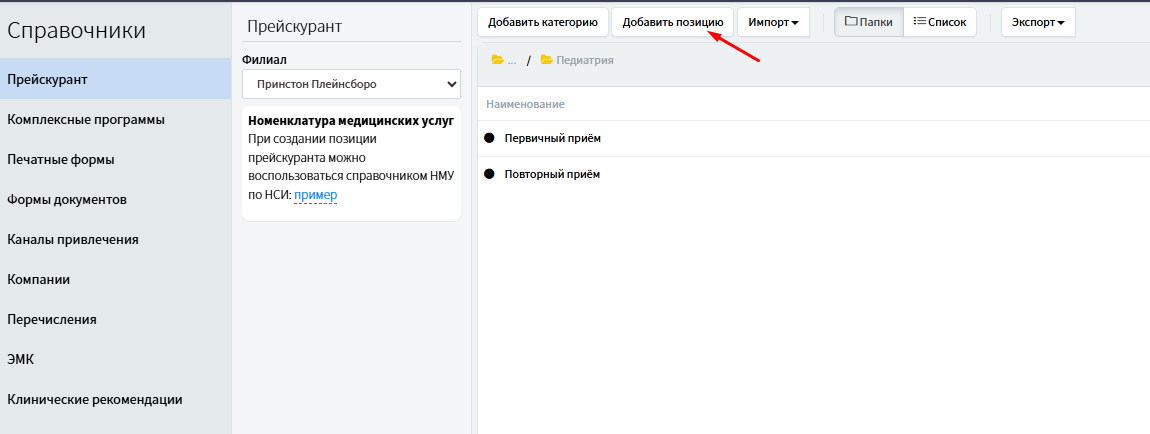Switch to Список list view
Image resolution: width=1150 pixels, height=434 pixels.
tap(939, 22)
